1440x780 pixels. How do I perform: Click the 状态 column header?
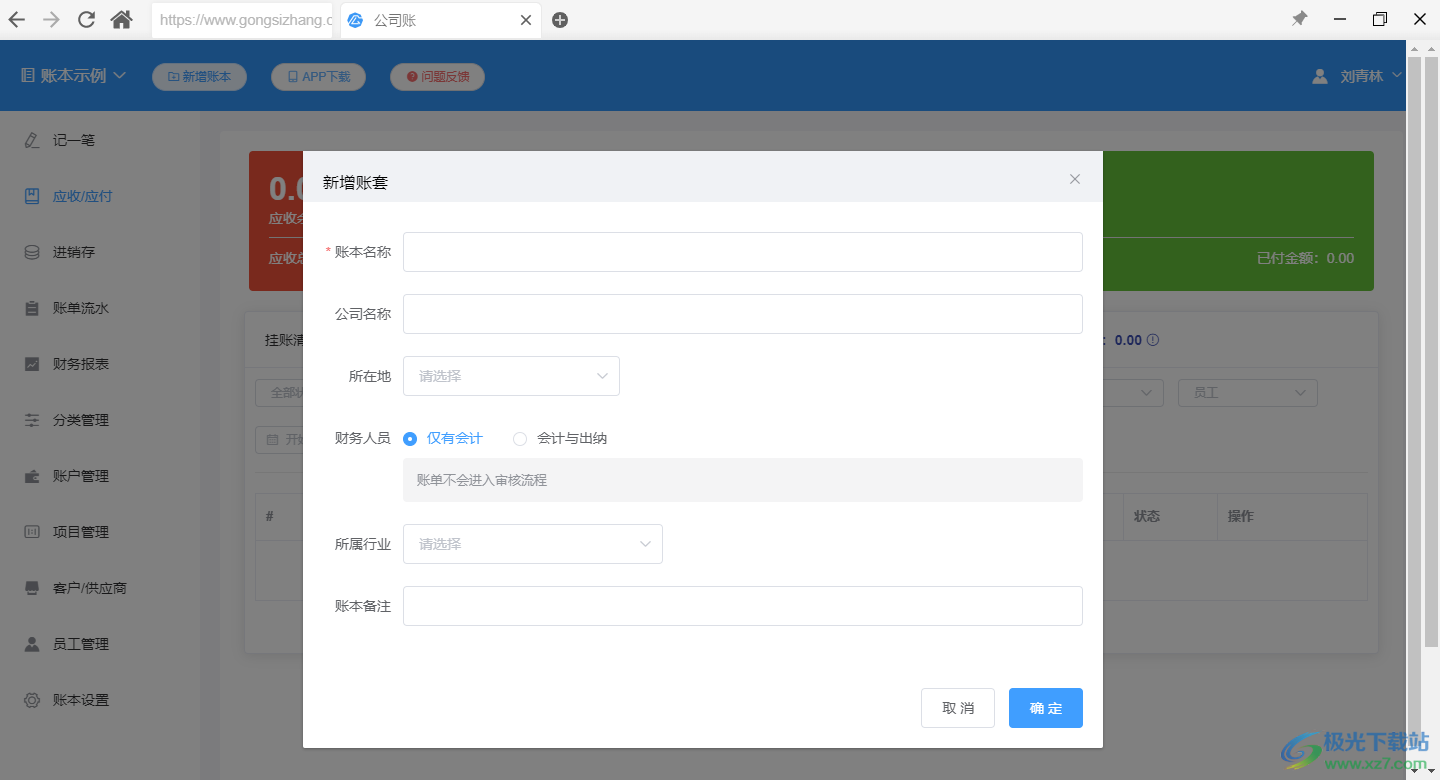tap(1146, 516)
